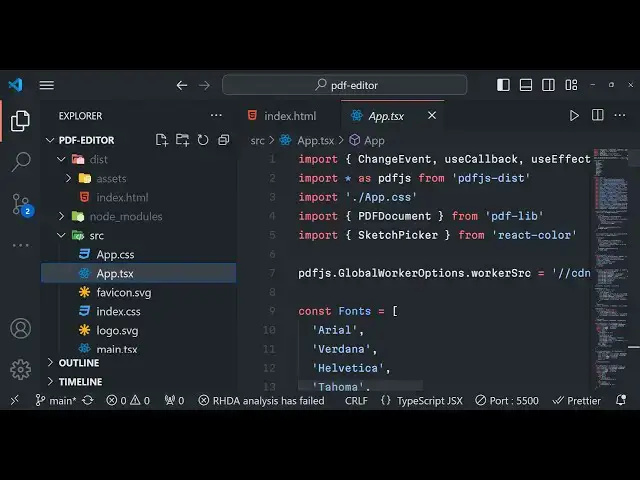
Task: Click the ports forwarded 0 indicator
Action: (x=174, y=400)
